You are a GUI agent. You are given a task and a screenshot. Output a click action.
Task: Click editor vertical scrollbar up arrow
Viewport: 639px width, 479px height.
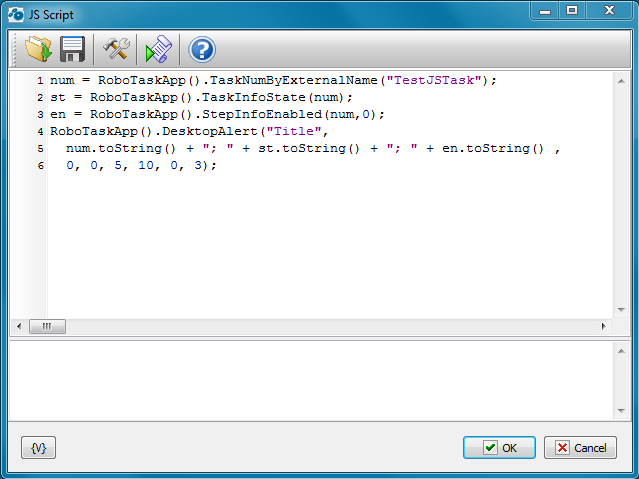coord(621,81)
